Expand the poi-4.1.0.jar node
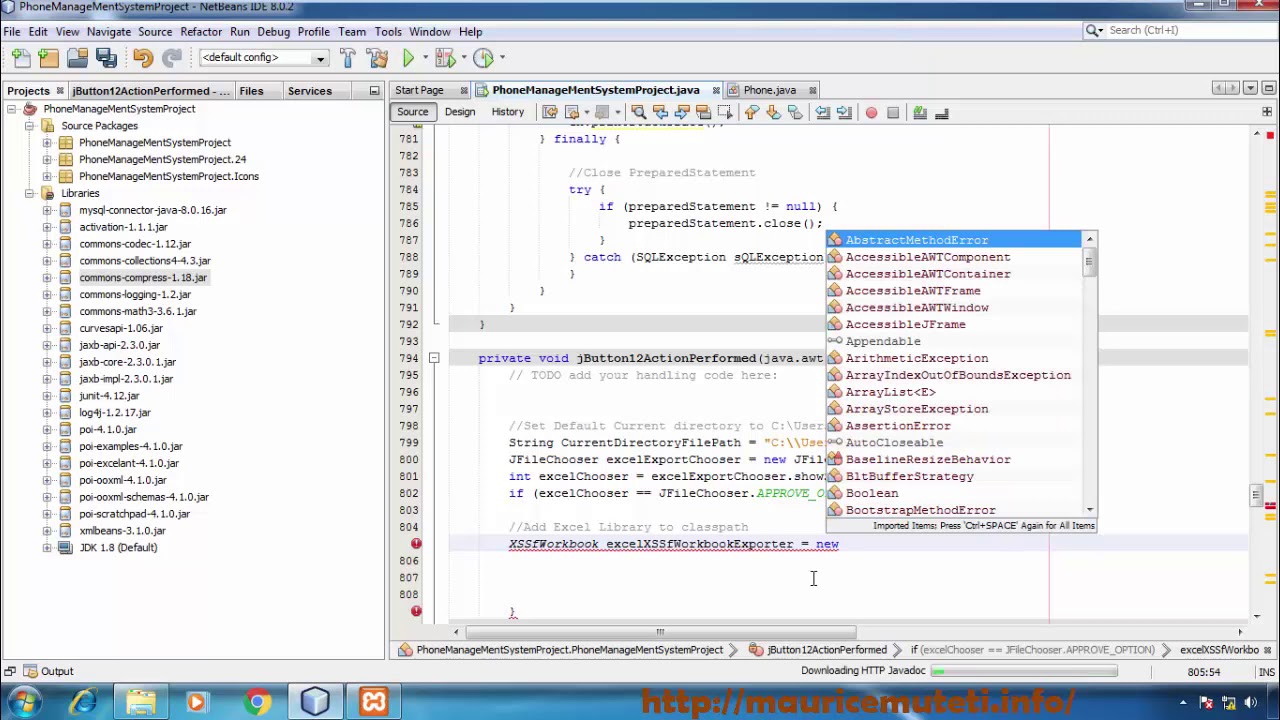The width and height of the screenshot is (1280, 720). coord(47,429)
